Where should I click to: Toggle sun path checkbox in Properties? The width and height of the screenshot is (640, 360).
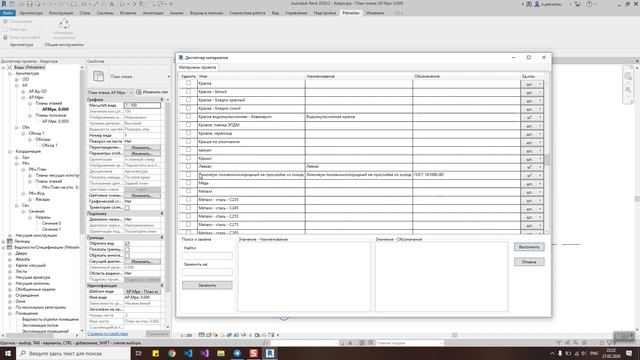pyautogui.click(x=127, y=208)
